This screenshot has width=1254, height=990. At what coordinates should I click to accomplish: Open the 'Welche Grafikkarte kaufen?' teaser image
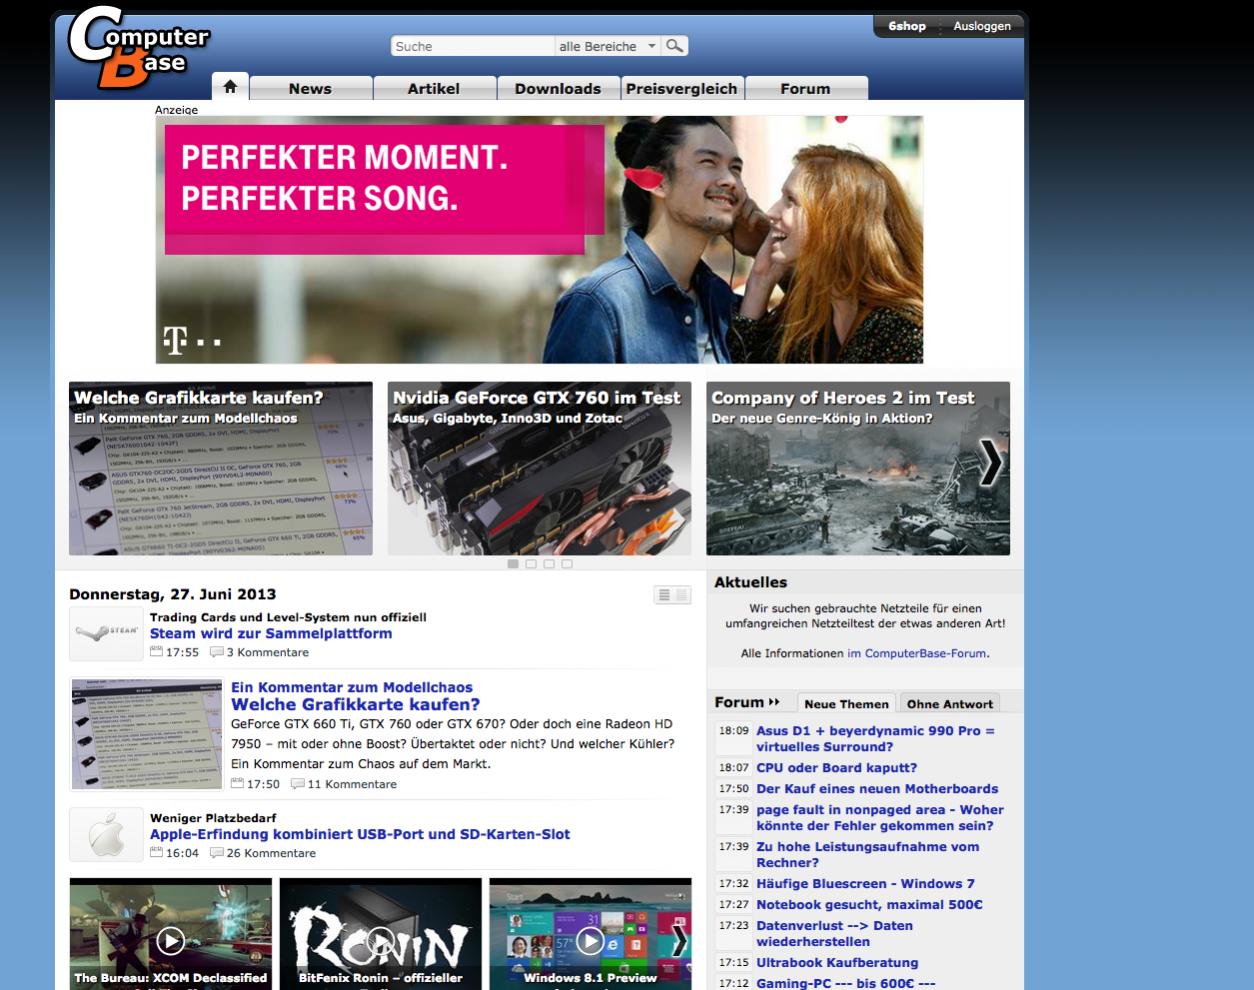click(x=221, y=468)
